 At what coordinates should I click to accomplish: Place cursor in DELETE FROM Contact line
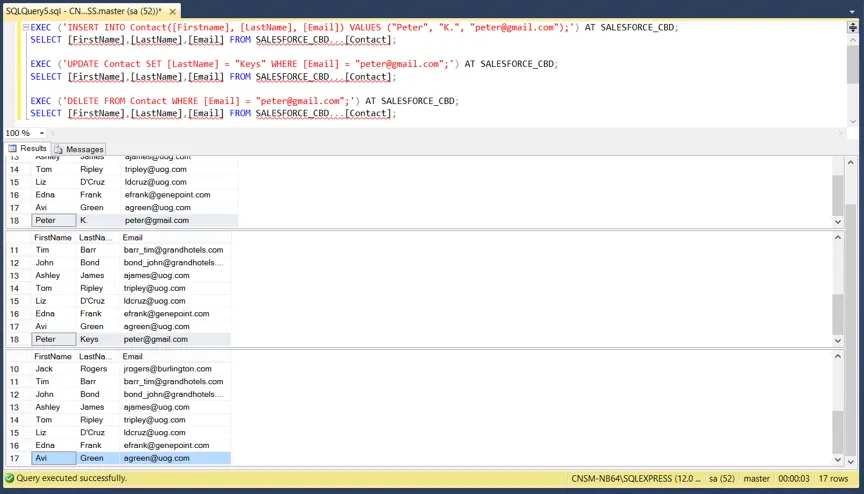(x=245, y=101)
